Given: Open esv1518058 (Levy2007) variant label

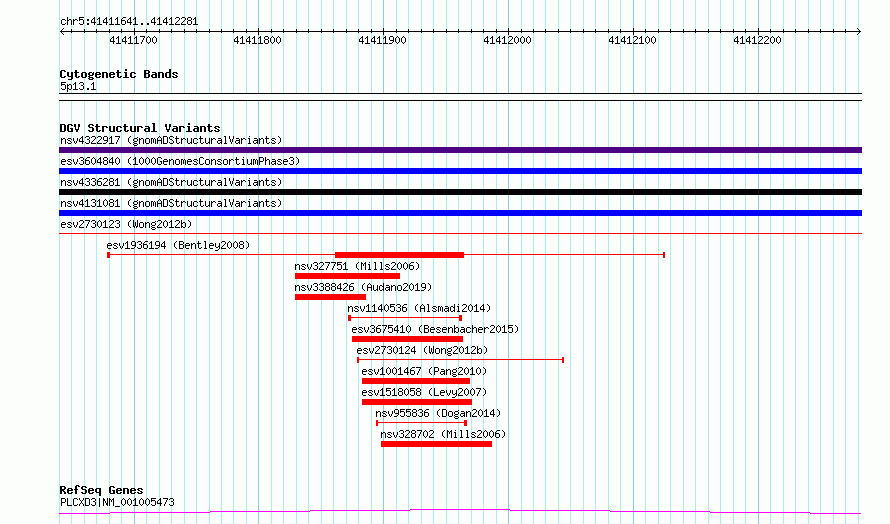Looking at the screenshot, I should [x=424, y=392].
